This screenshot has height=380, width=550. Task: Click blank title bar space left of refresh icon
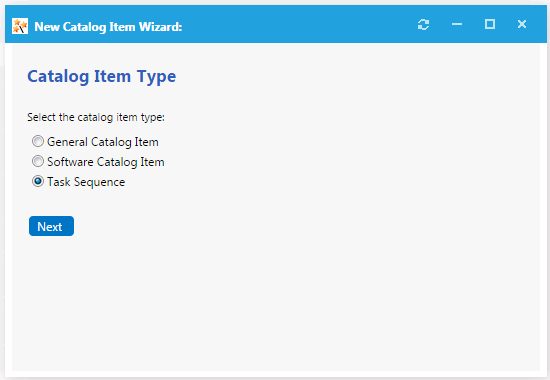(x=298, y=25)
